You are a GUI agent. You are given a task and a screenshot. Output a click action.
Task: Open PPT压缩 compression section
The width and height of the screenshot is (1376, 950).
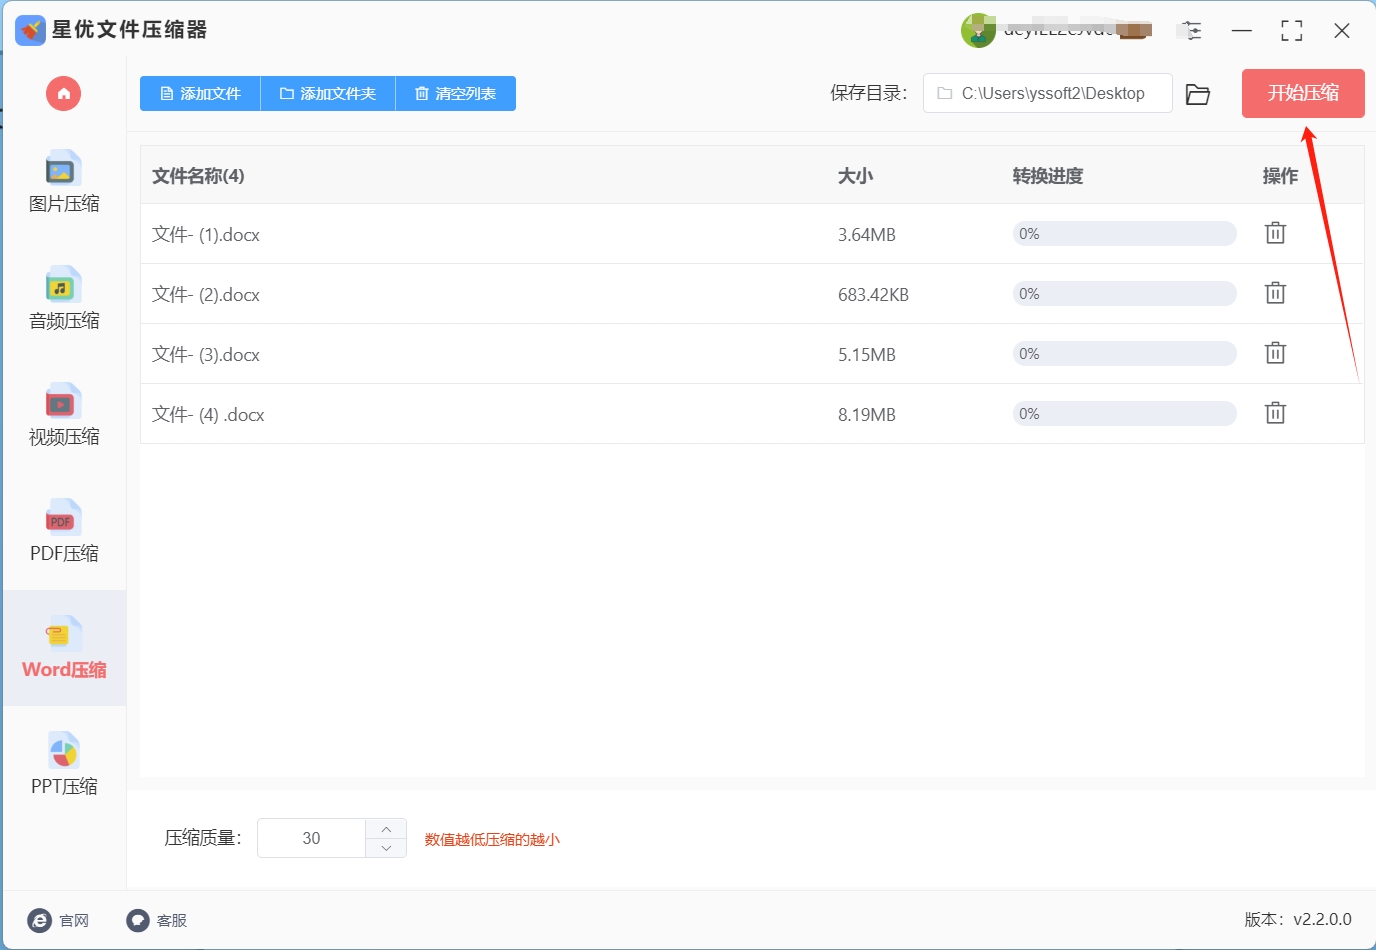(x=64, y=764)
